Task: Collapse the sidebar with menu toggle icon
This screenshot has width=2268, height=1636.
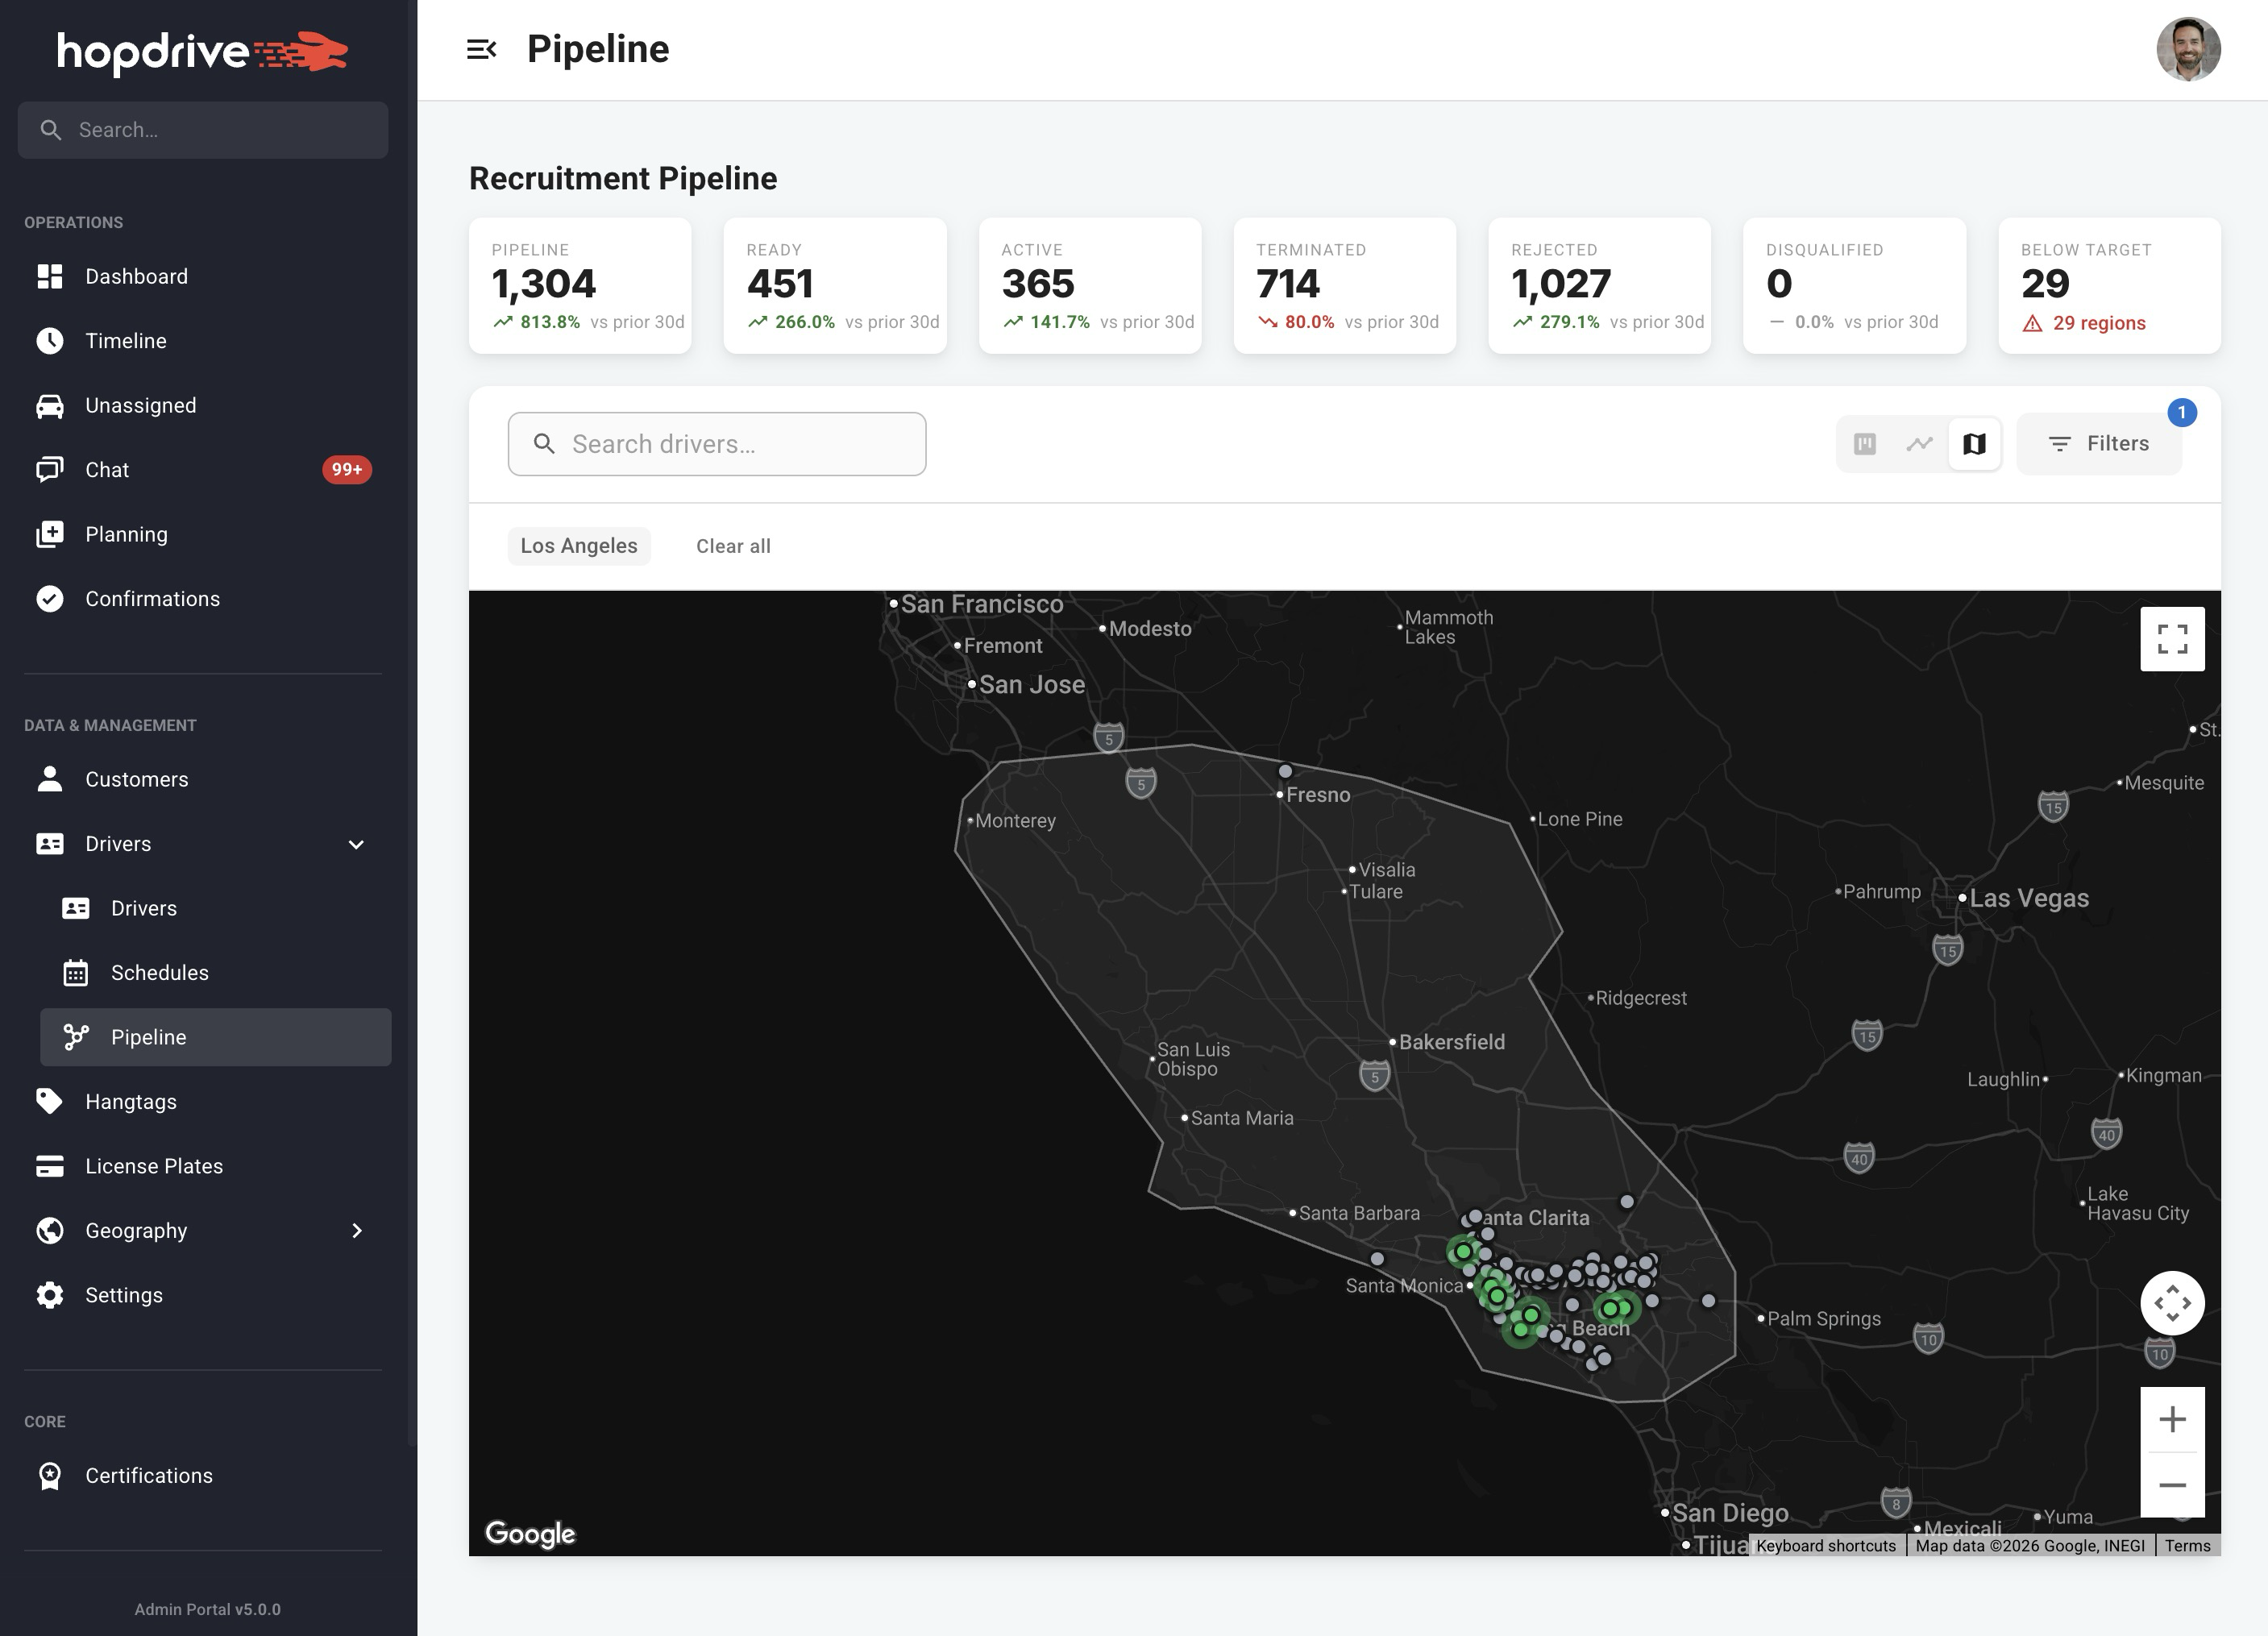Action: tap(481, 49)
